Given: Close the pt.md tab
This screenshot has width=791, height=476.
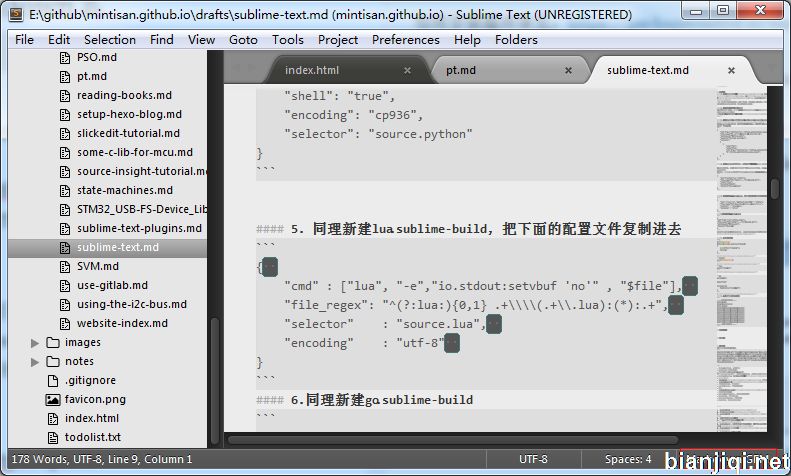Looking at the screenshot, I should point(569,71).
